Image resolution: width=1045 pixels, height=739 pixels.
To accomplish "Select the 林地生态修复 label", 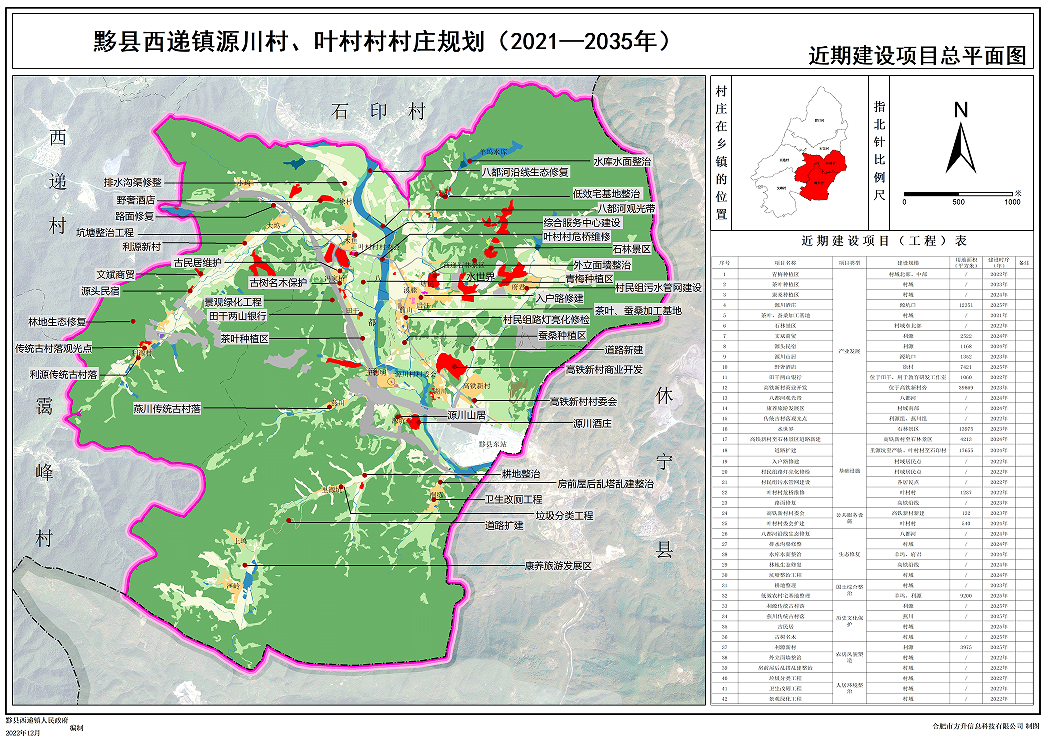I will 57,322.
